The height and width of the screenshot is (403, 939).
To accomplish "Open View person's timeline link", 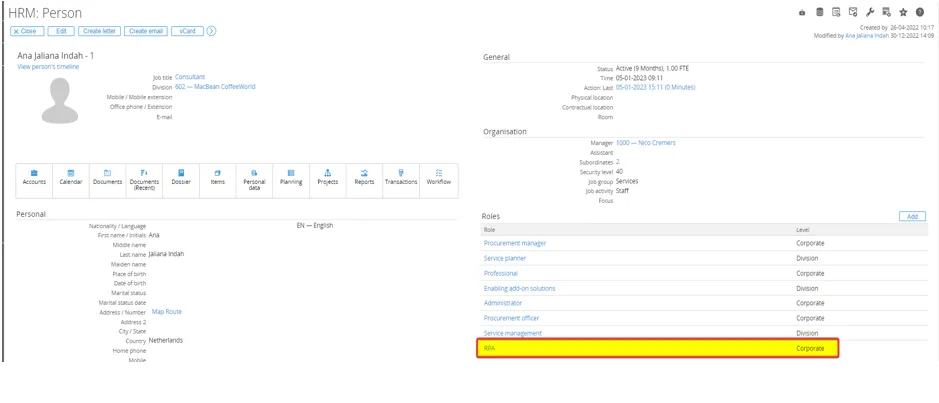I will (48, 67).
